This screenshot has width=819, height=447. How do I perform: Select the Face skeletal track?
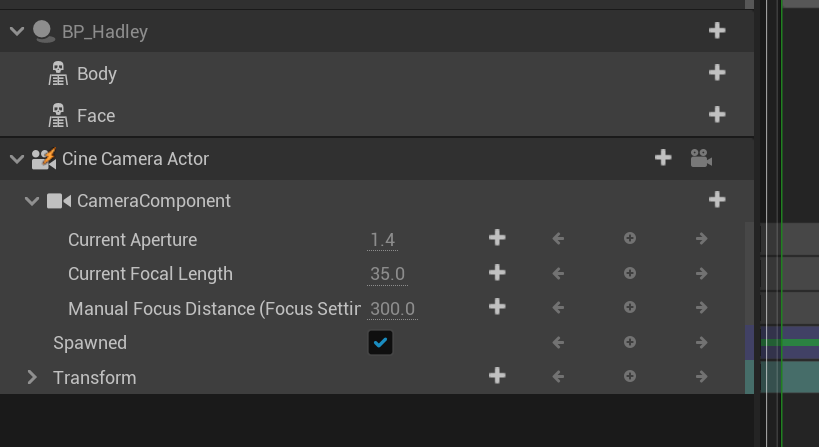pos(95,116)
